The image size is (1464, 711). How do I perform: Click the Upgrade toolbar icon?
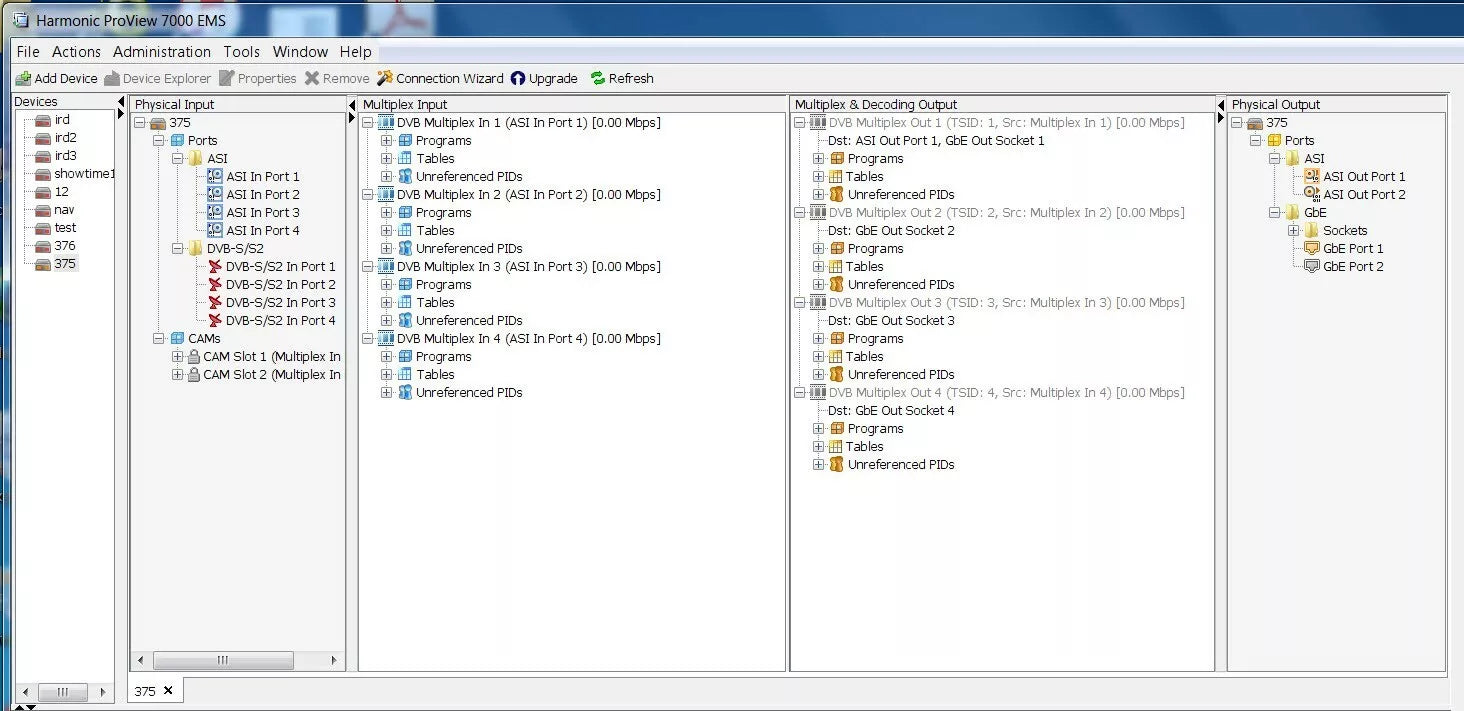[517, 78]
